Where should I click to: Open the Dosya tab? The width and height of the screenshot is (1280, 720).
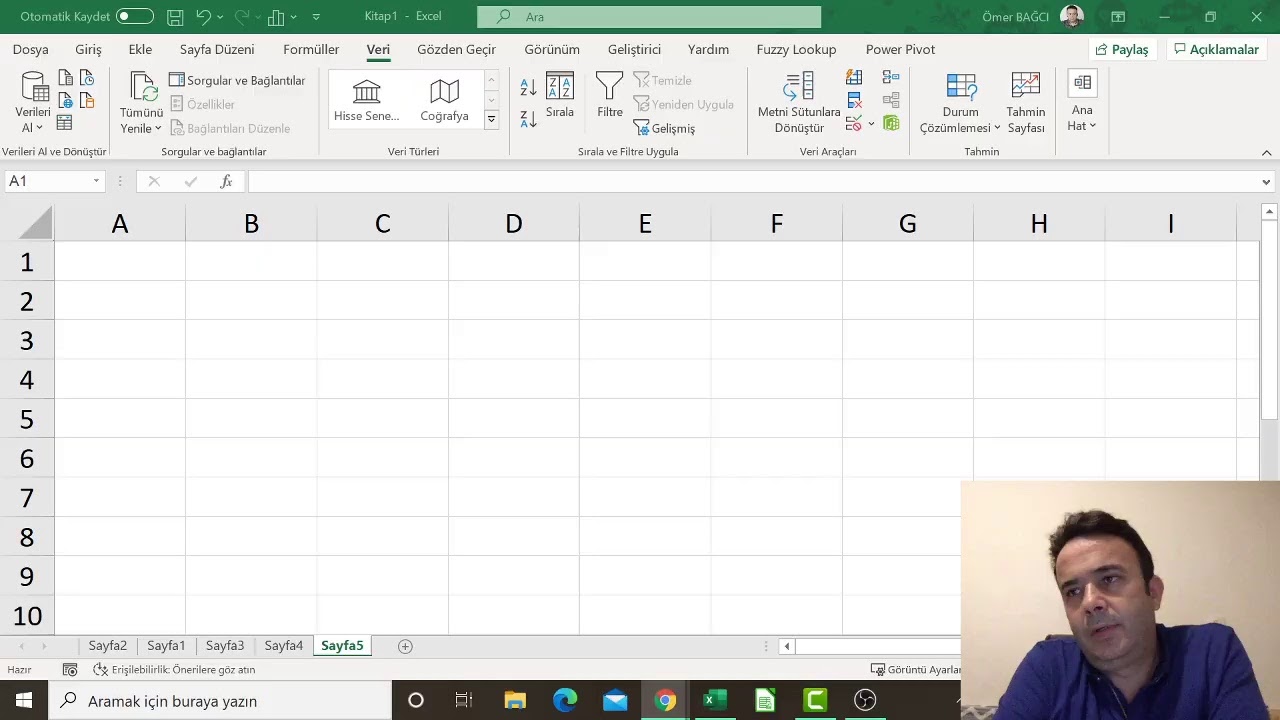pos(31,49)
